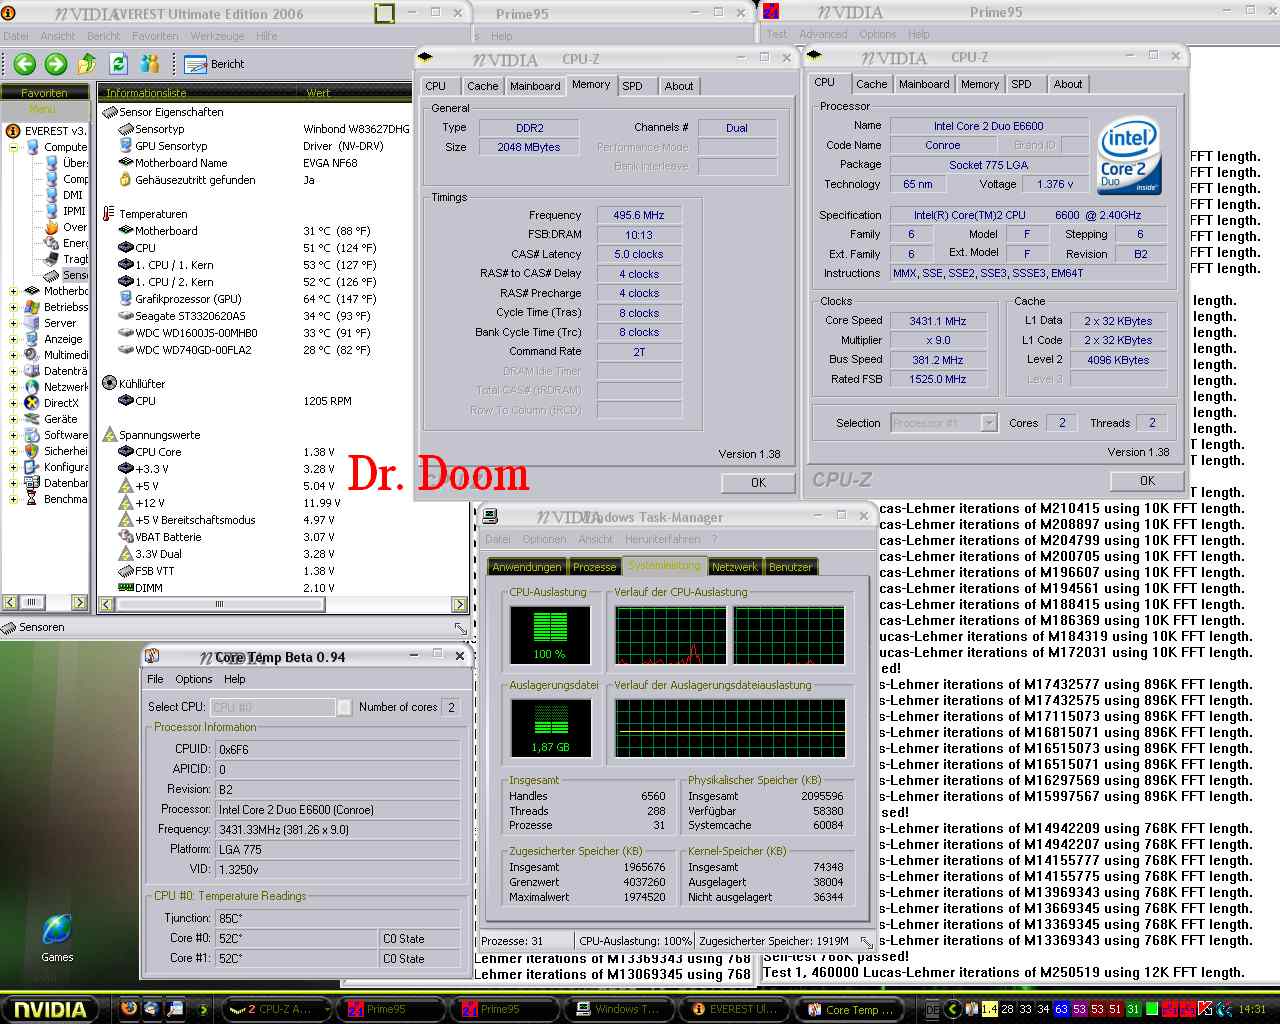Viewport: 1280px width, 1024px height.
Task: Open the Benutzer tab in Task-Manager
Action: click(x=790, y=567)
